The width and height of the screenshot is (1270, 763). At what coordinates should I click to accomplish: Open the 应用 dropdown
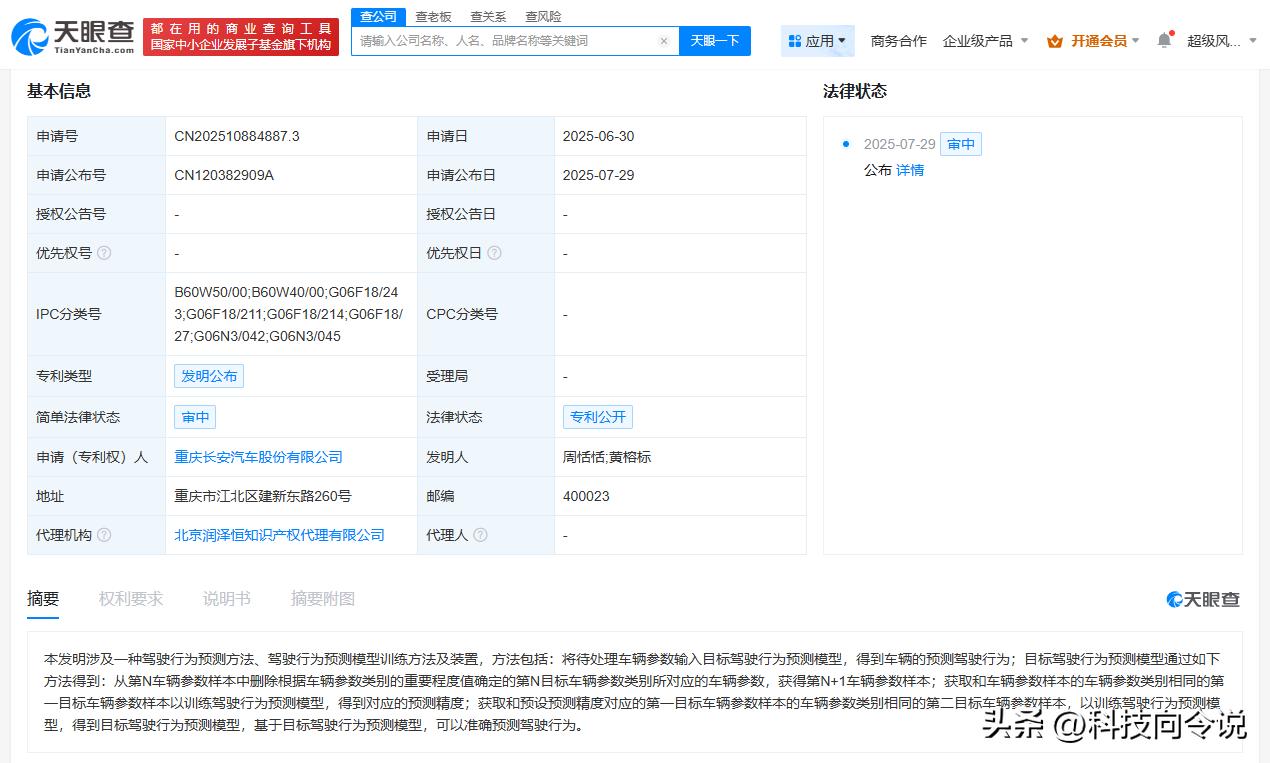coord(818,41)
